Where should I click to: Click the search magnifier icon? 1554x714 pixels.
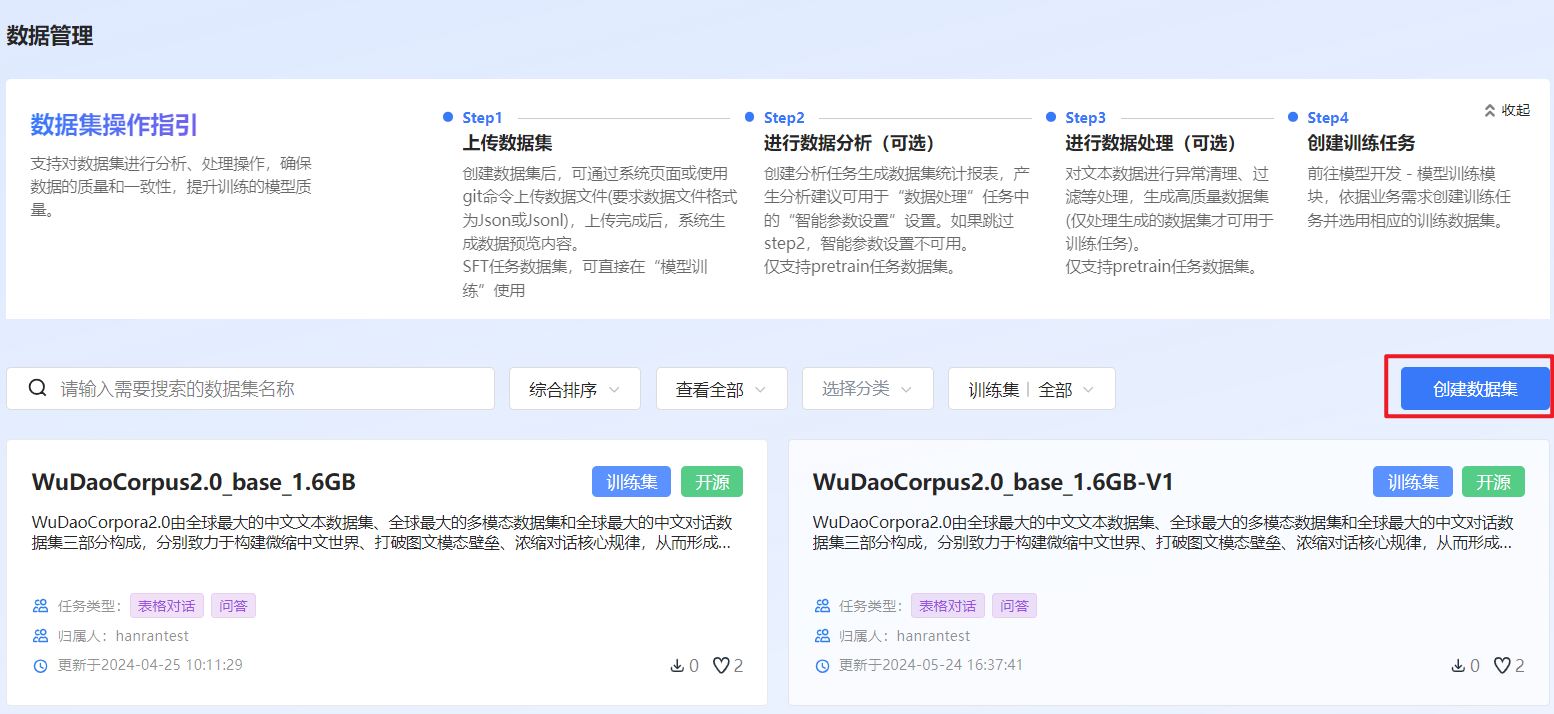(x=38, y=388)
